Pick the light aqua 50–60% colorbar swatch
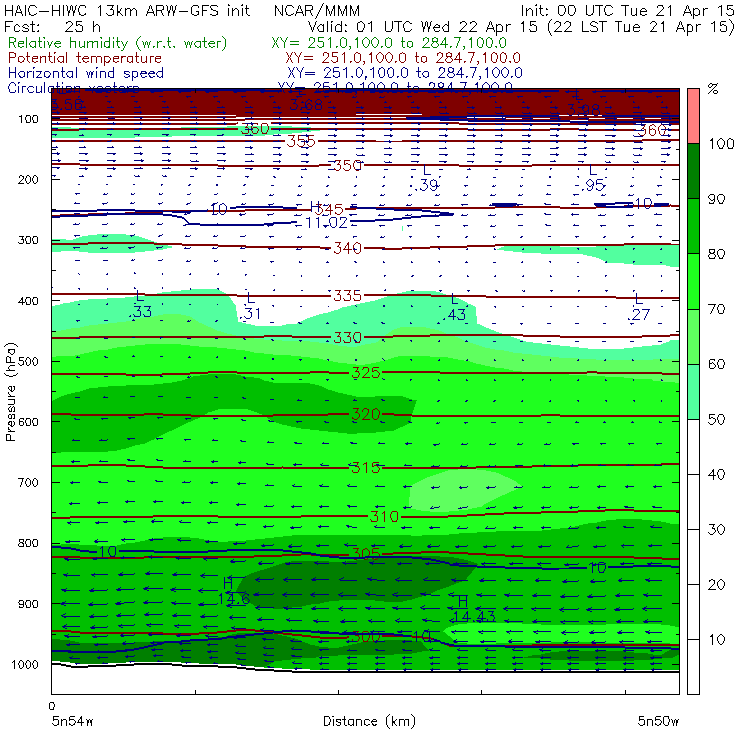Viewport: 740px width, 740px height. click(693, 391)
